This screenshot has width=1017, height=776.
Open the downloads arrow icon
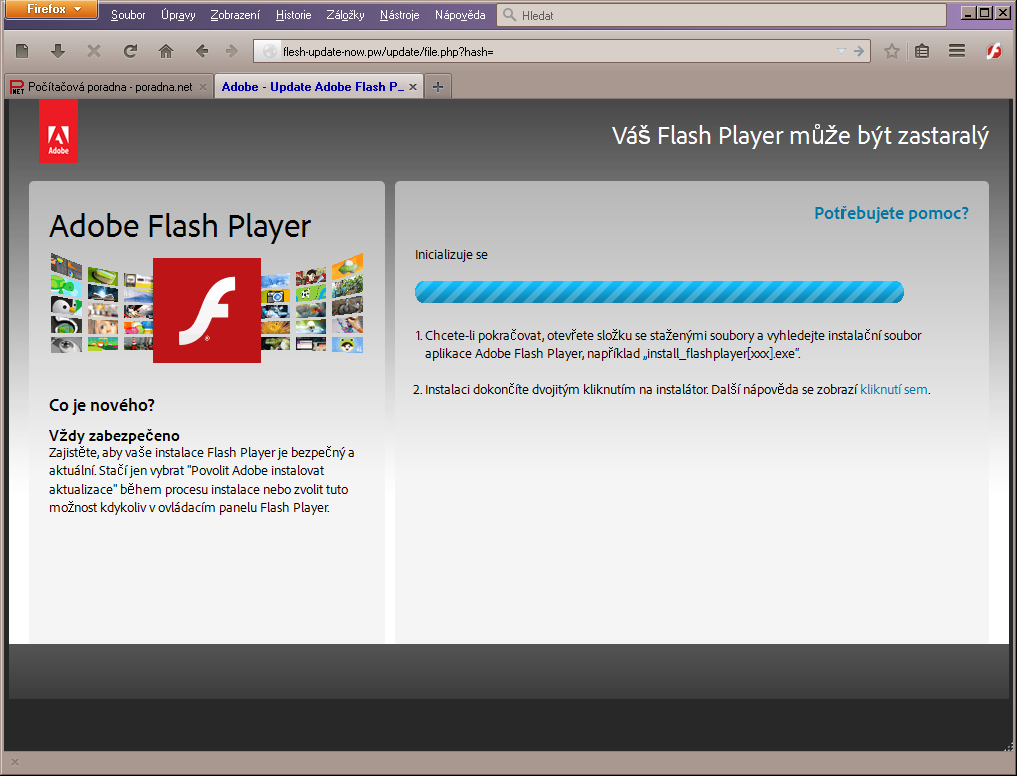click(x=58, y=51)
